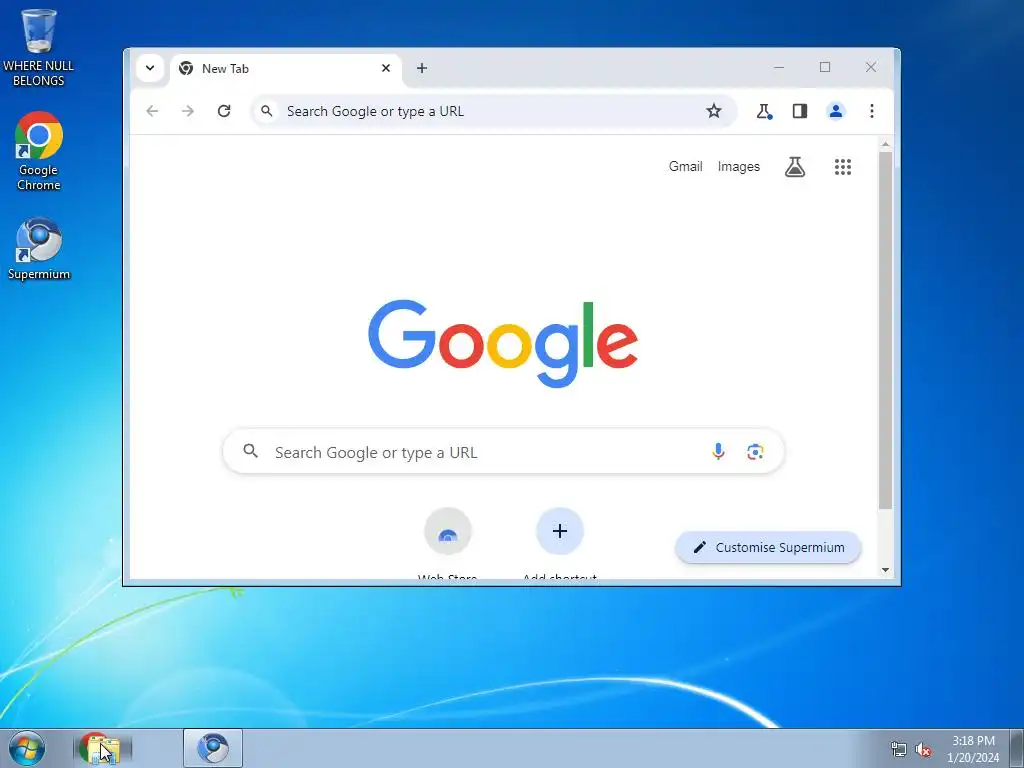Image resolution: width=1024 pixels, height=768 pixels.
Task: Start voice search with microphone
Action: (718, 451)
